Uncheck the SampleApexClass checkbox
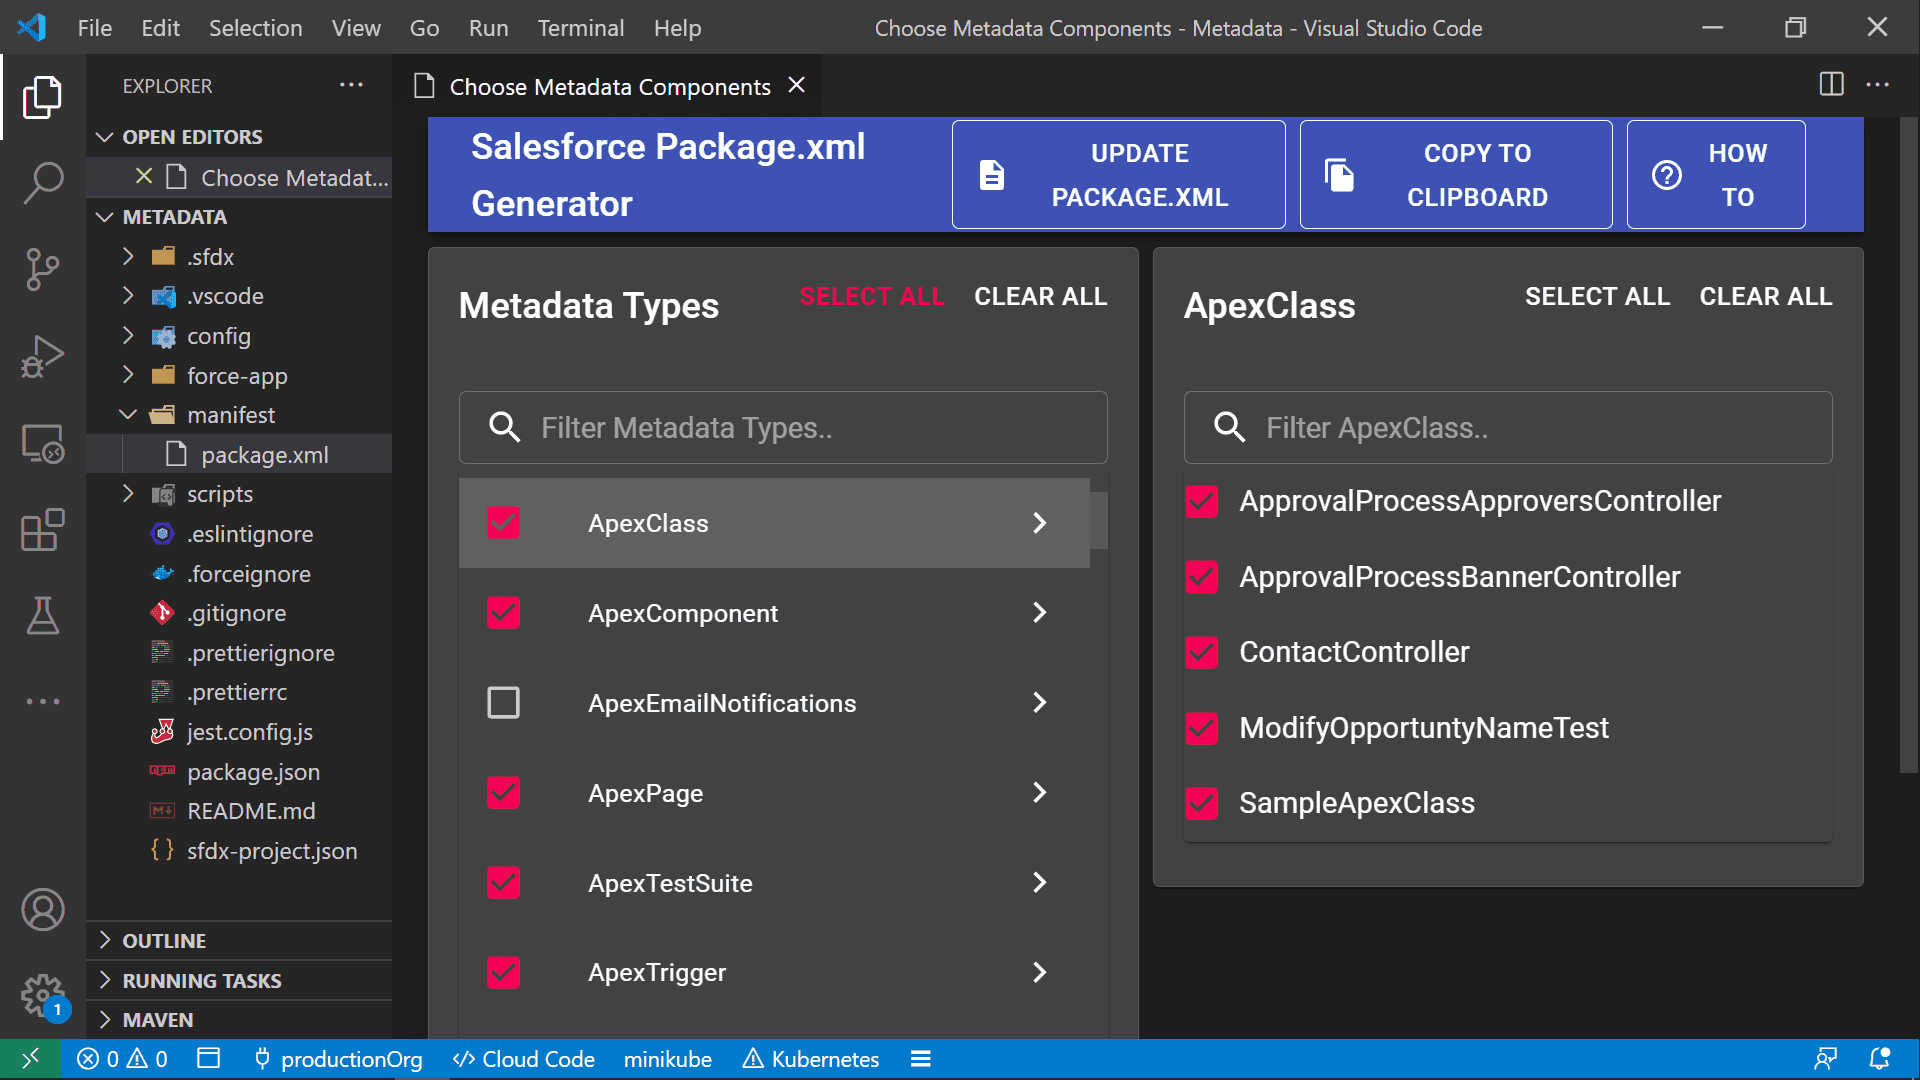 click(x=1202, y=803)
